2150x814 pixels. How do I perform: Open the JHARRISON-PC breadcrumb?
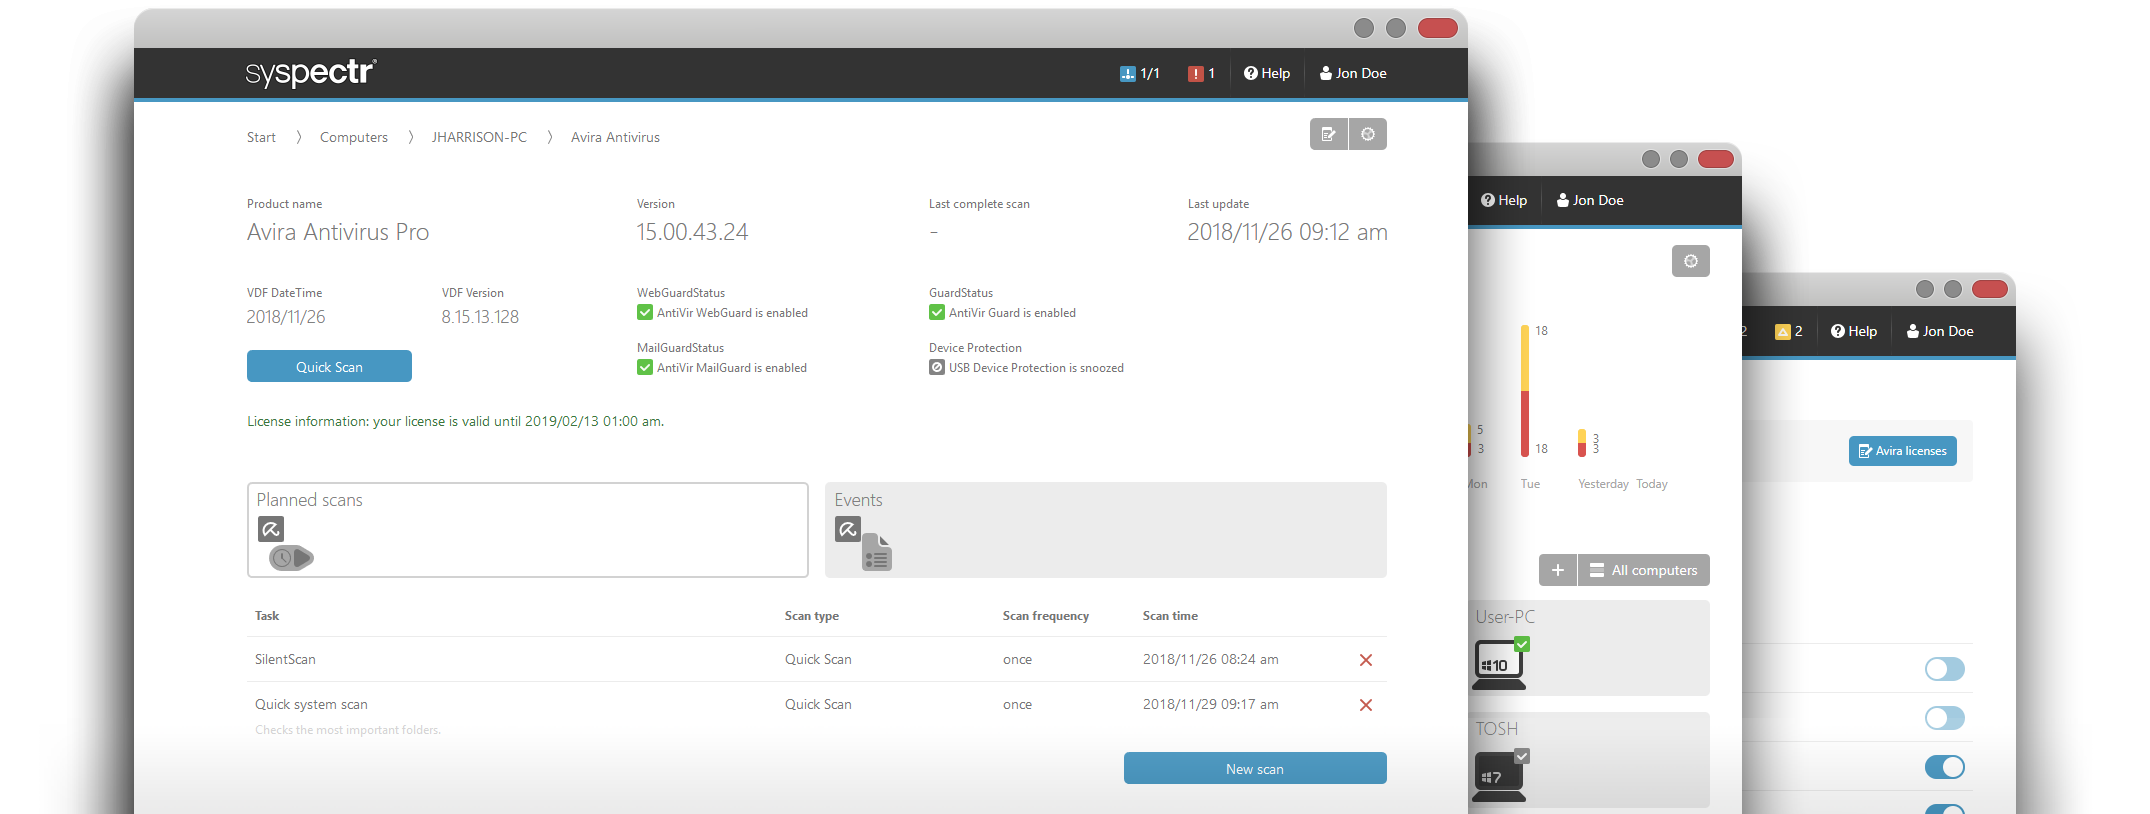point(479,137)
